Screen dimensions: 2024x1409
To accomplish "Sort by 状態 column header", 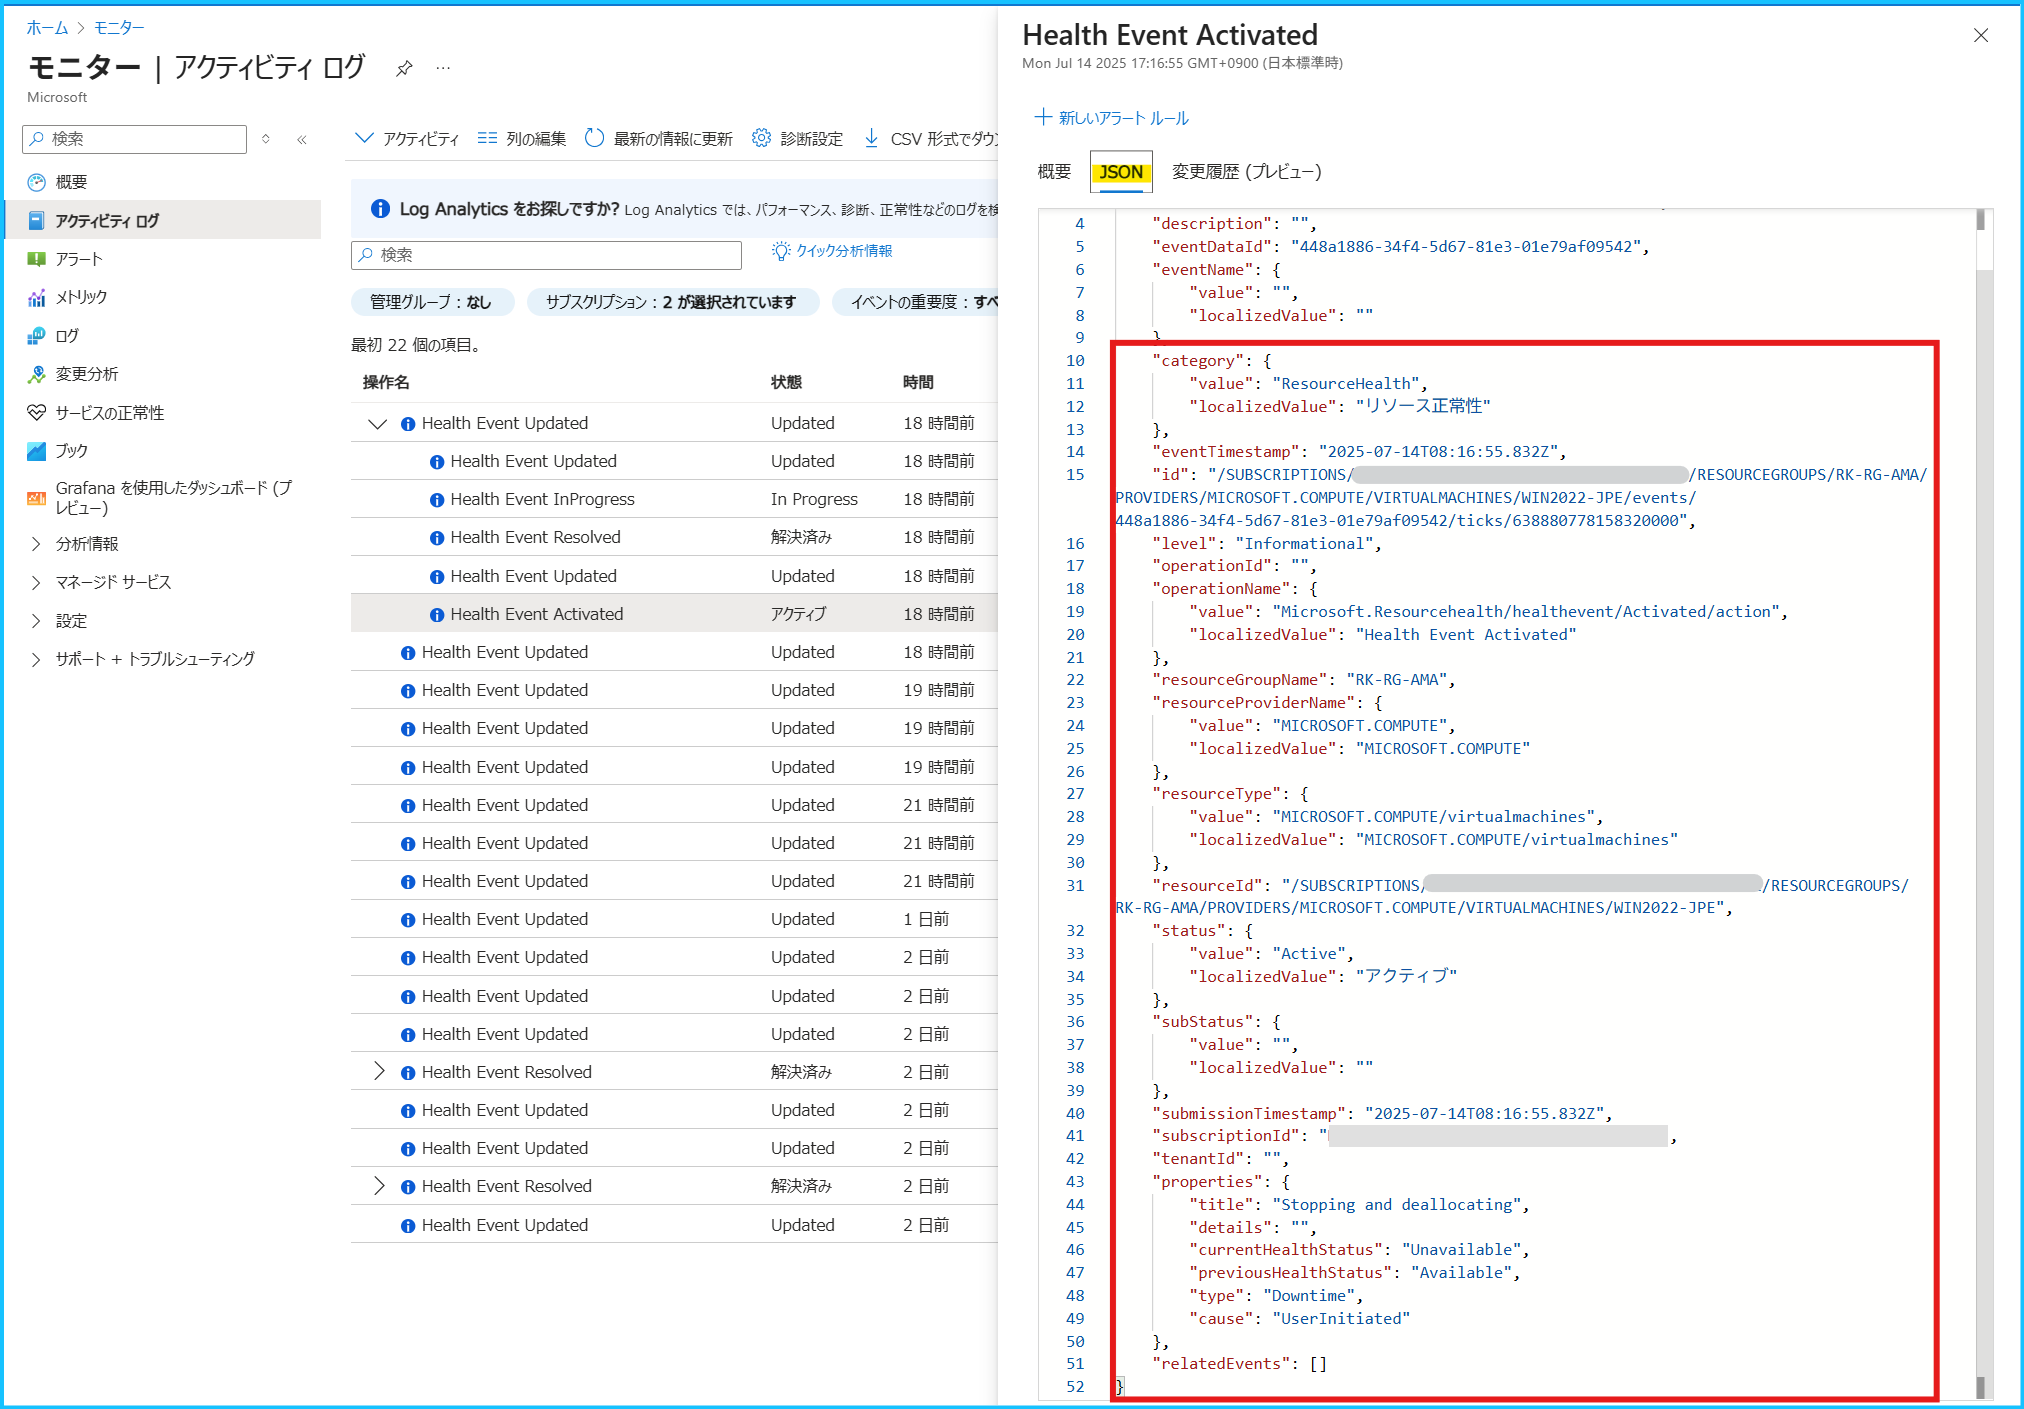I will click(x=786, y=382).
